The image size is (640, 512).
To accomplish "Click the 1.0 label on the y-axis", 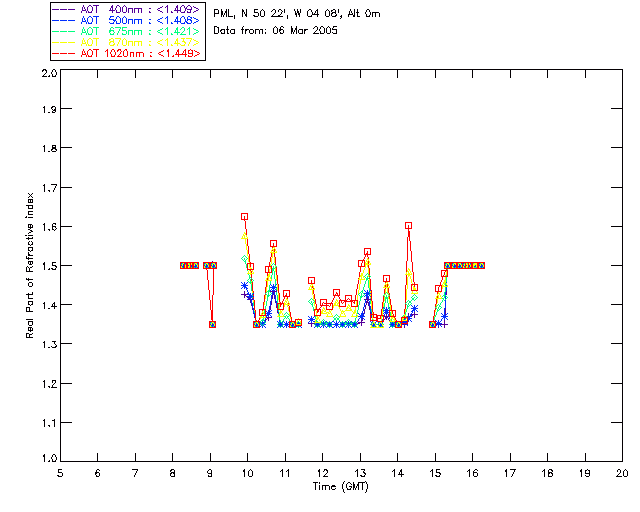I will pyautogui.click(x=49, y=458).
